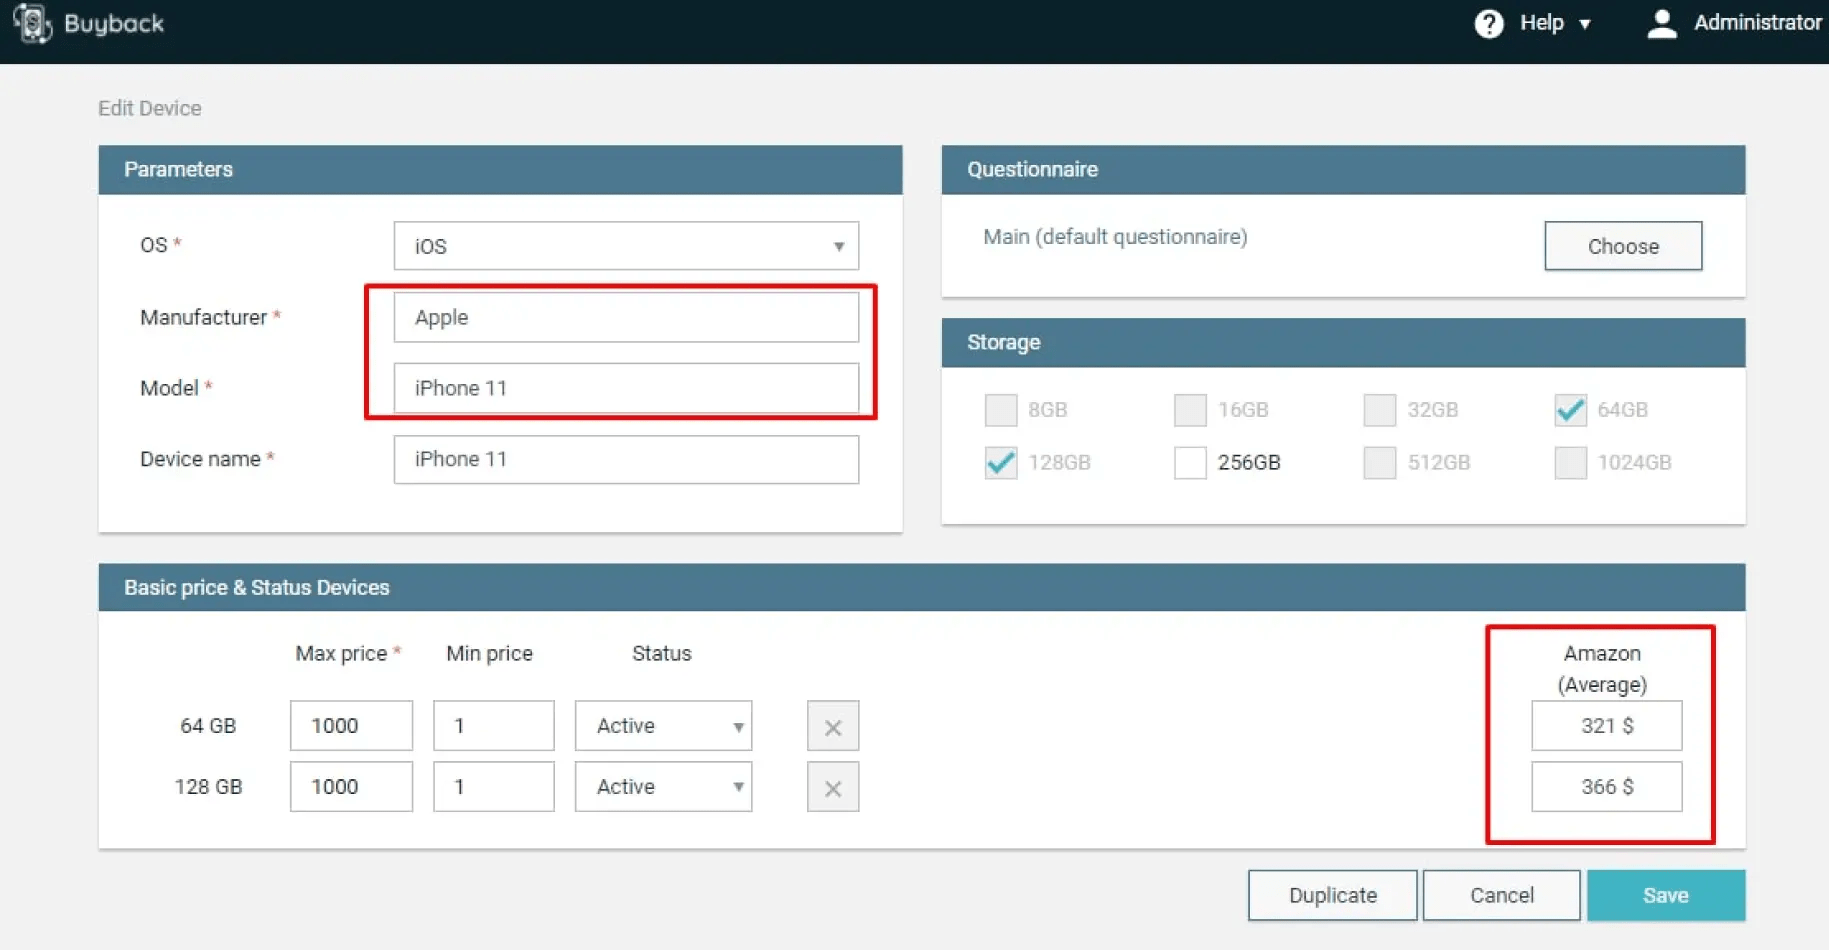Click the Parameters panel header
The height and width of the screenshot is (950, 1829).
pos(500,169)
